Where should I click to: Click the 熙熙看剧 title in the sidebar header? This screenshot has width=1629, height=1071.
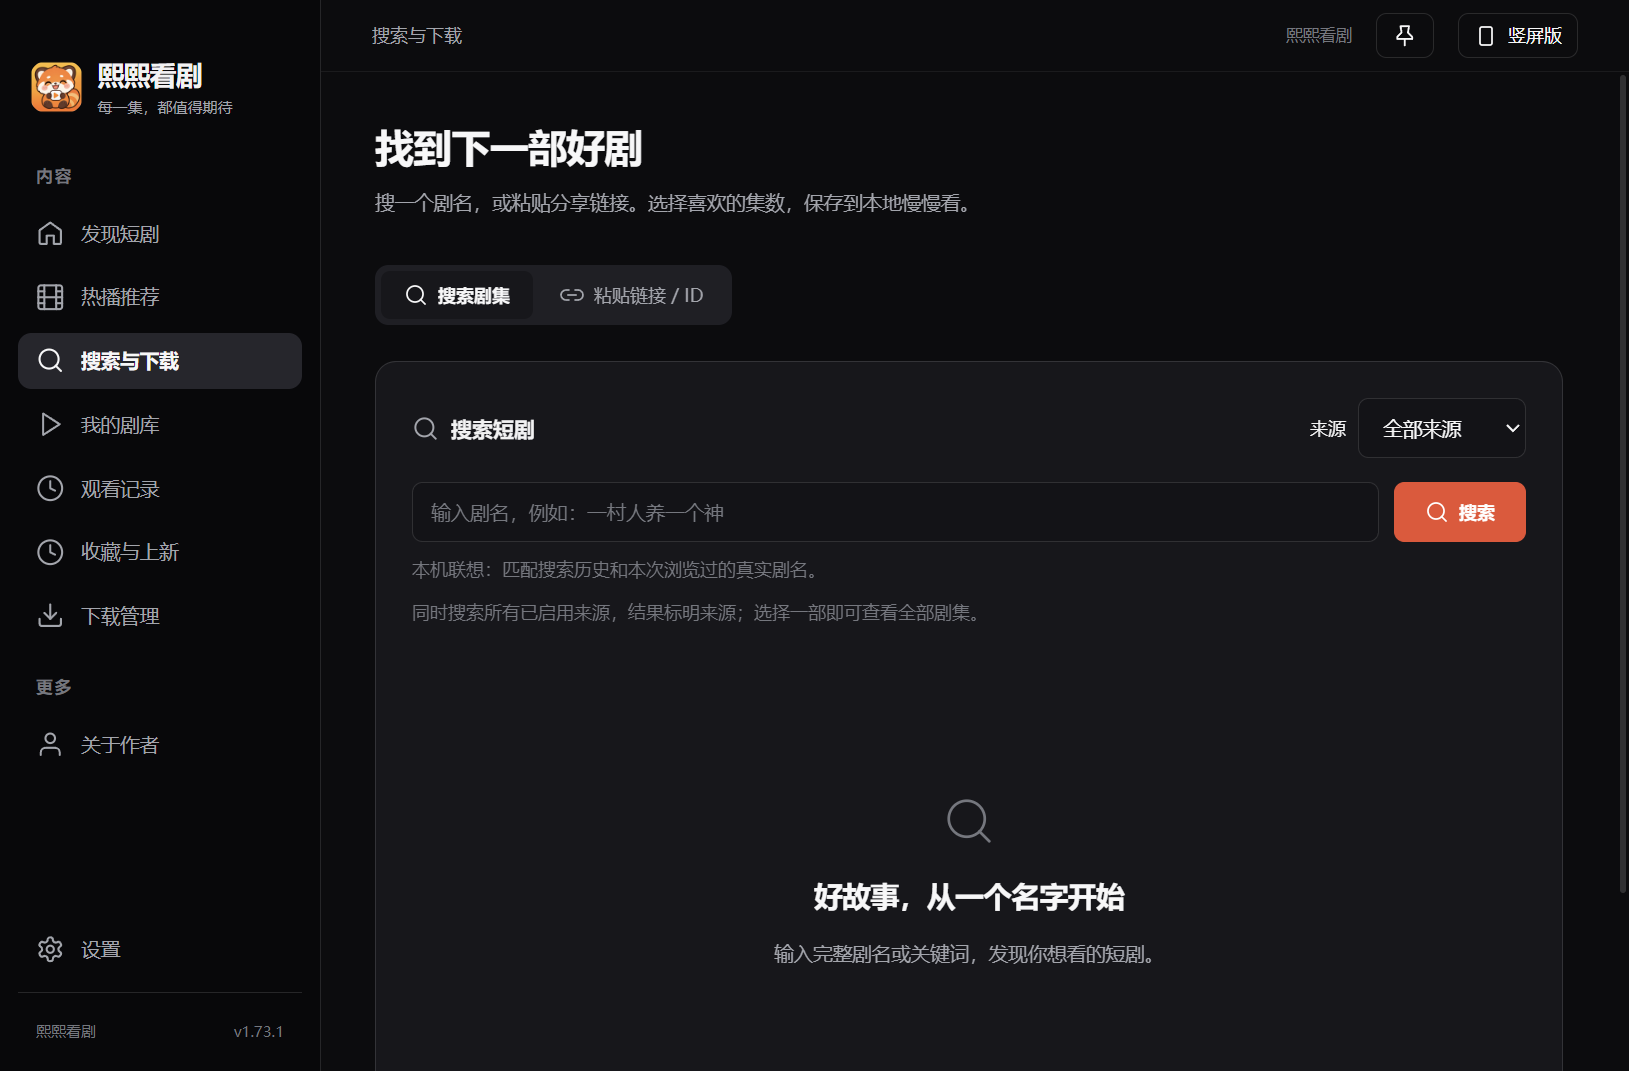[150, 76]
